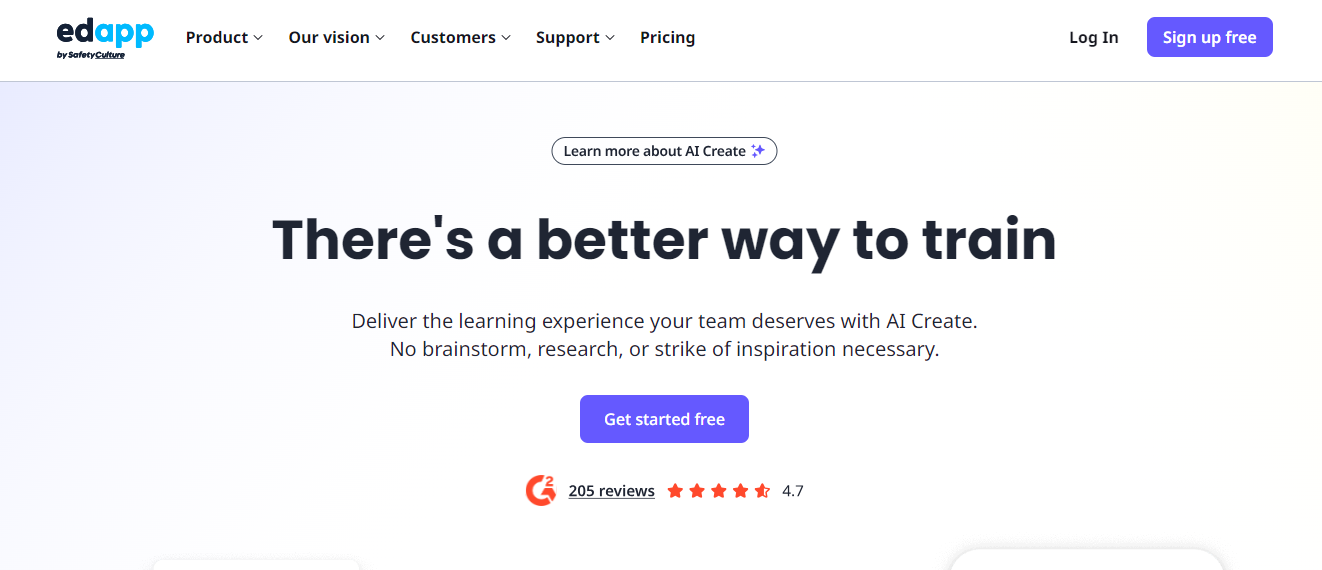1322x570 pixels.
Task: Click the first orange rating star
Action: coord(675,491)
